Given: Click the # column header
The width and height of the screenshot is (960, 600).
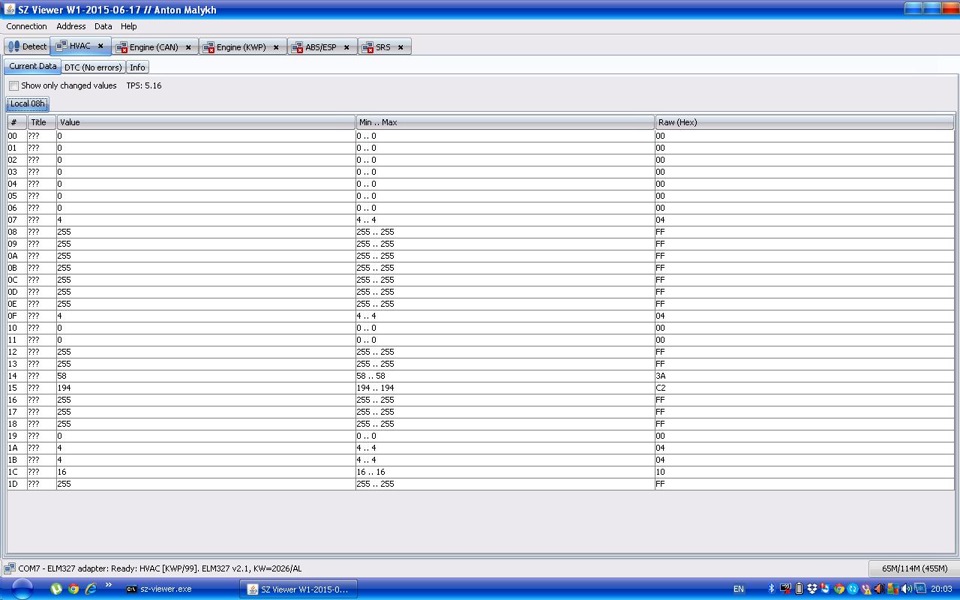Looking at the screenshot, I should (x=17, y=122).
